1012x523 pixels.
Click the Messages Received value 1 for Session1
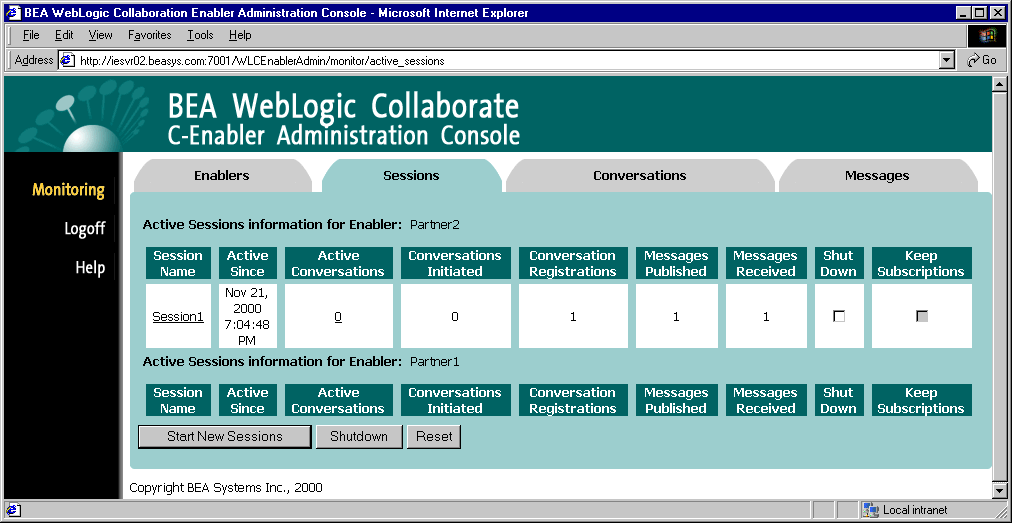766,317
